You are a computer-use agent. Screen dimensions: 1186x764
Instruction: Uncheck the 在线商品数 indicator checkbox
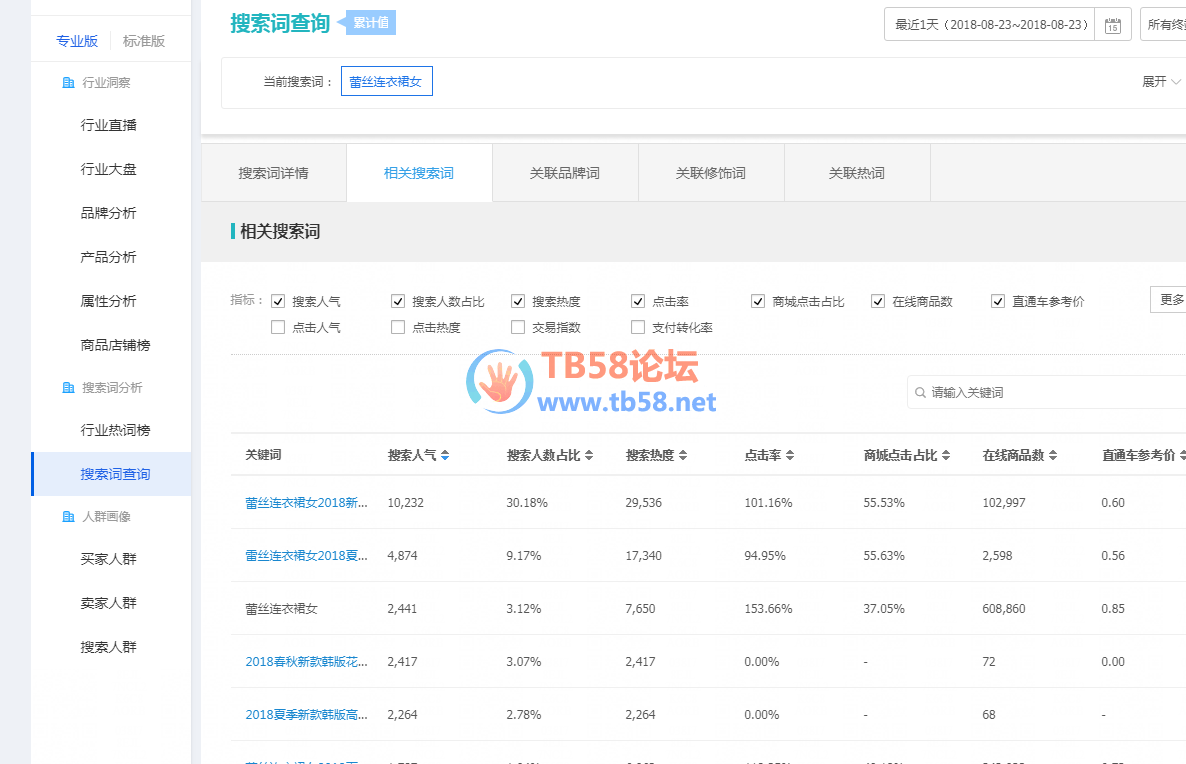(x=878, y=301)
